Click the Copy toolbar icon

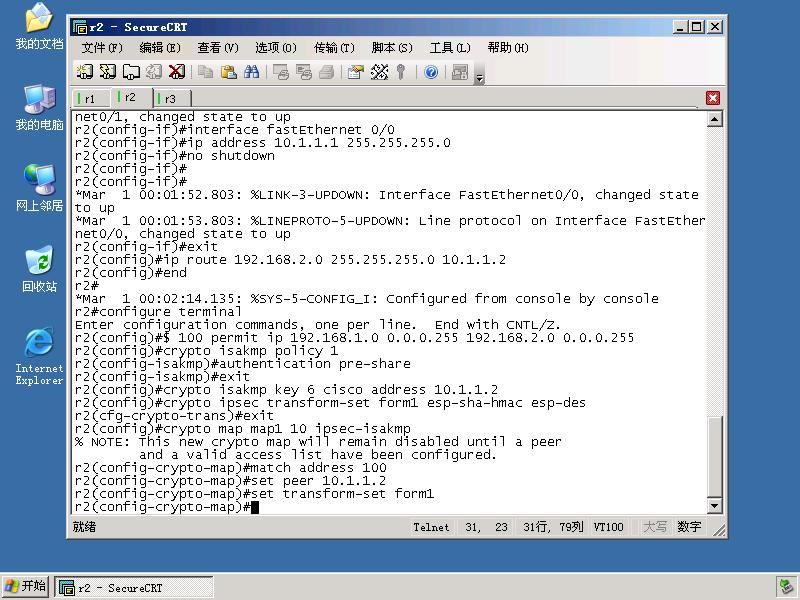[206, 72]
